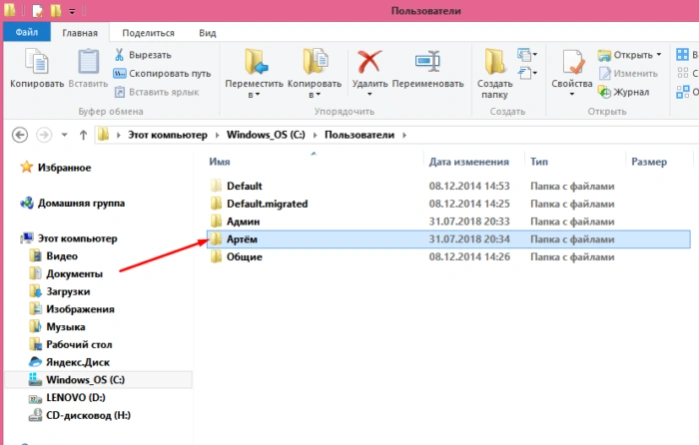Click the Rename (Переименовать) icon

click(x=428, y=61)
